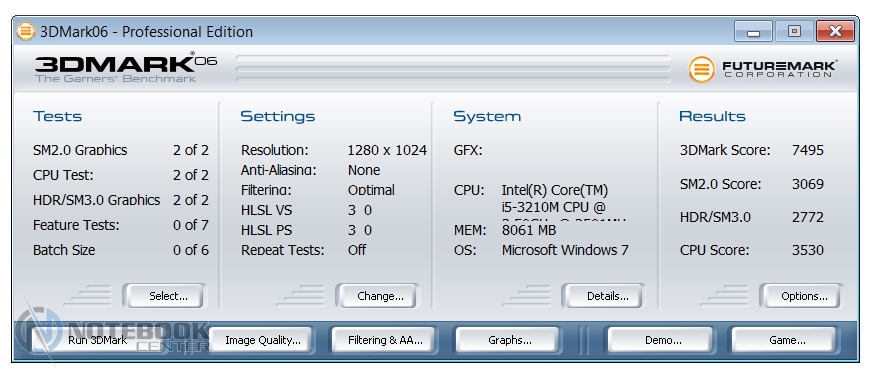Click the HLSL PS setting label

coord(266,230)
